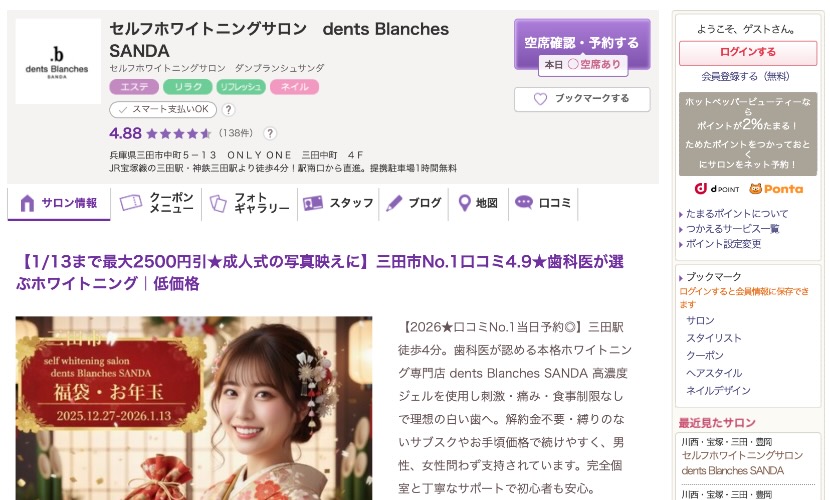Click the map pin icon for 地図
The width and height of the screenshot is (830, 500).
(464, 203)
